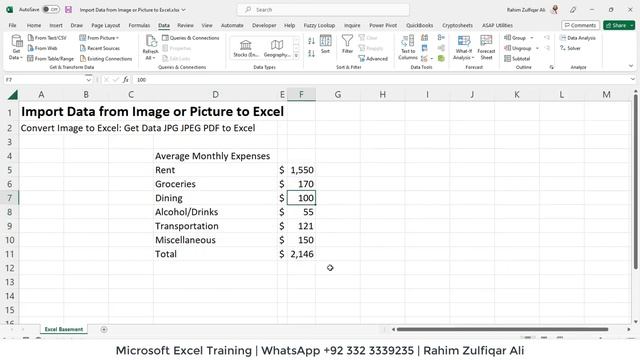This screenshot has height=360, width=640.
Task: Open Recent Sources
Action: coord(100,48)
